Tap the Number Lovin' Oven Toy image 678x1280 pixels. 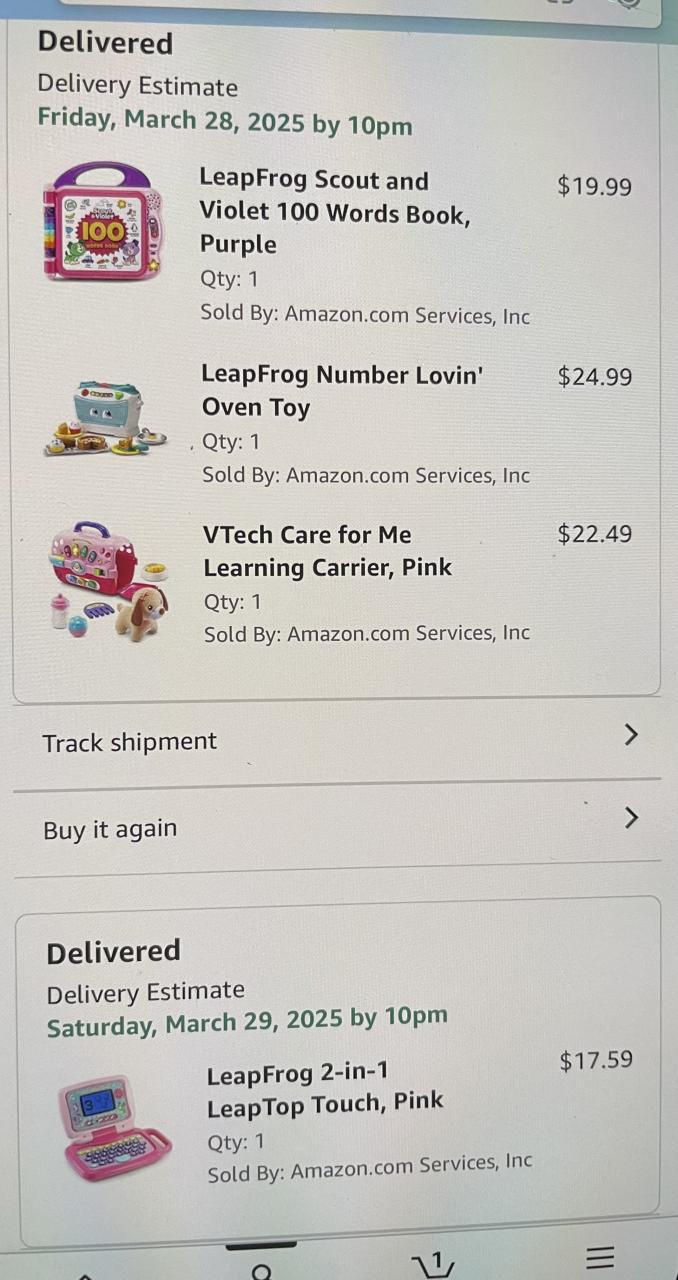pyautogui.click(x=104, y=420)
